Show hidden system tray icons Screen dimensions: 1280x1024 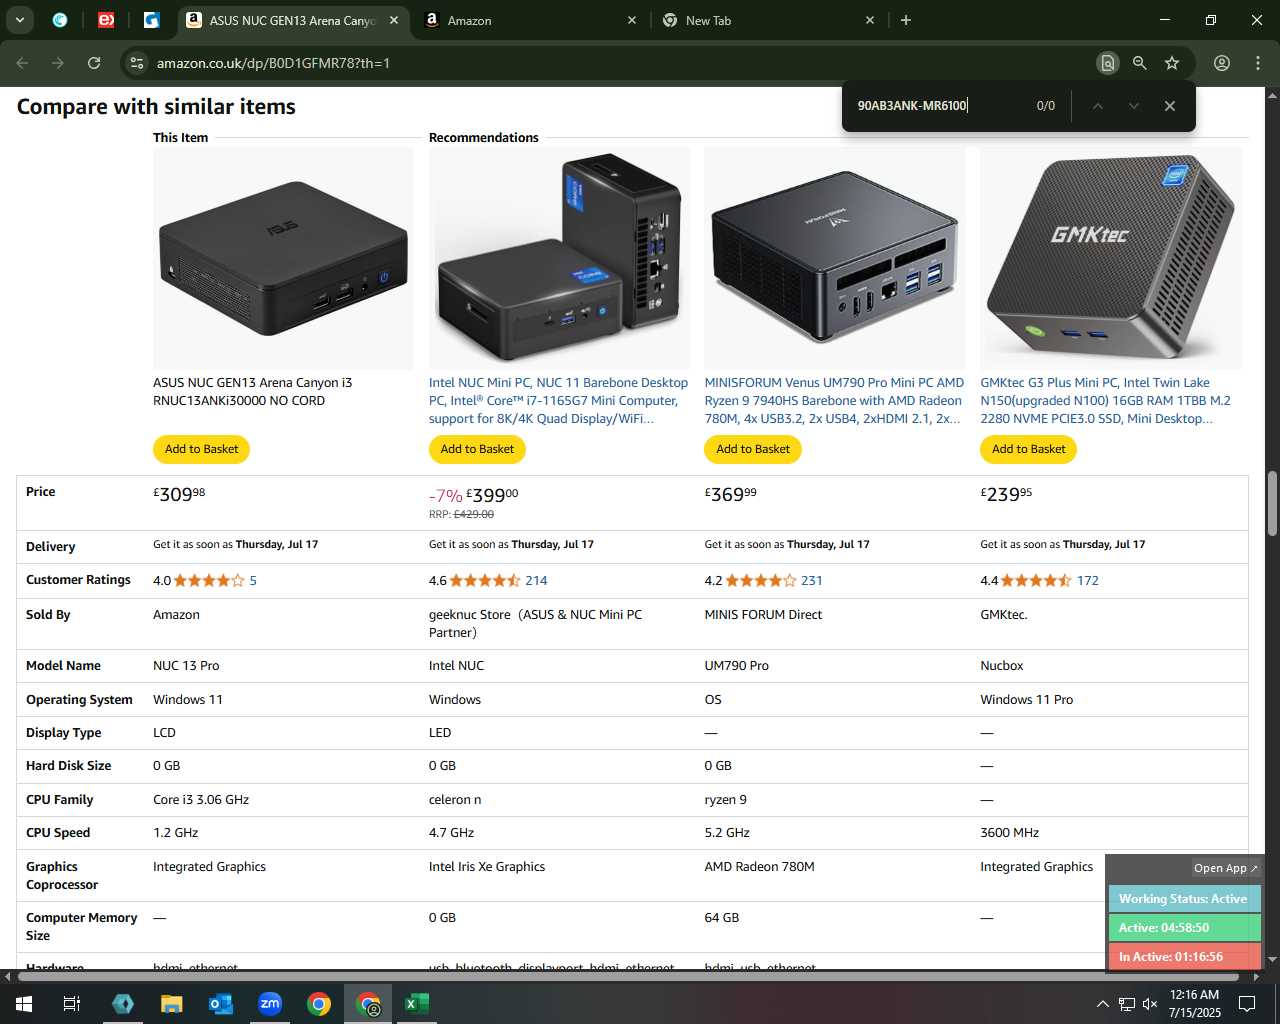[1102, 1004]
